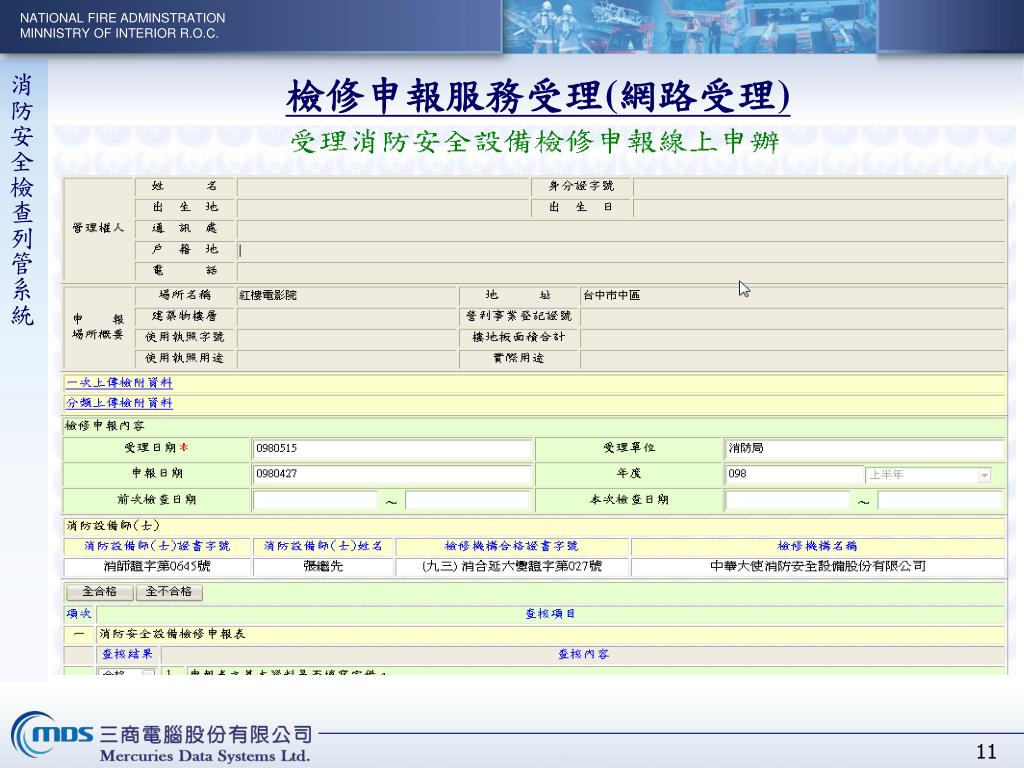
Task: Click the 本次檢查日期 end date field
Action: tap(940, 500)
